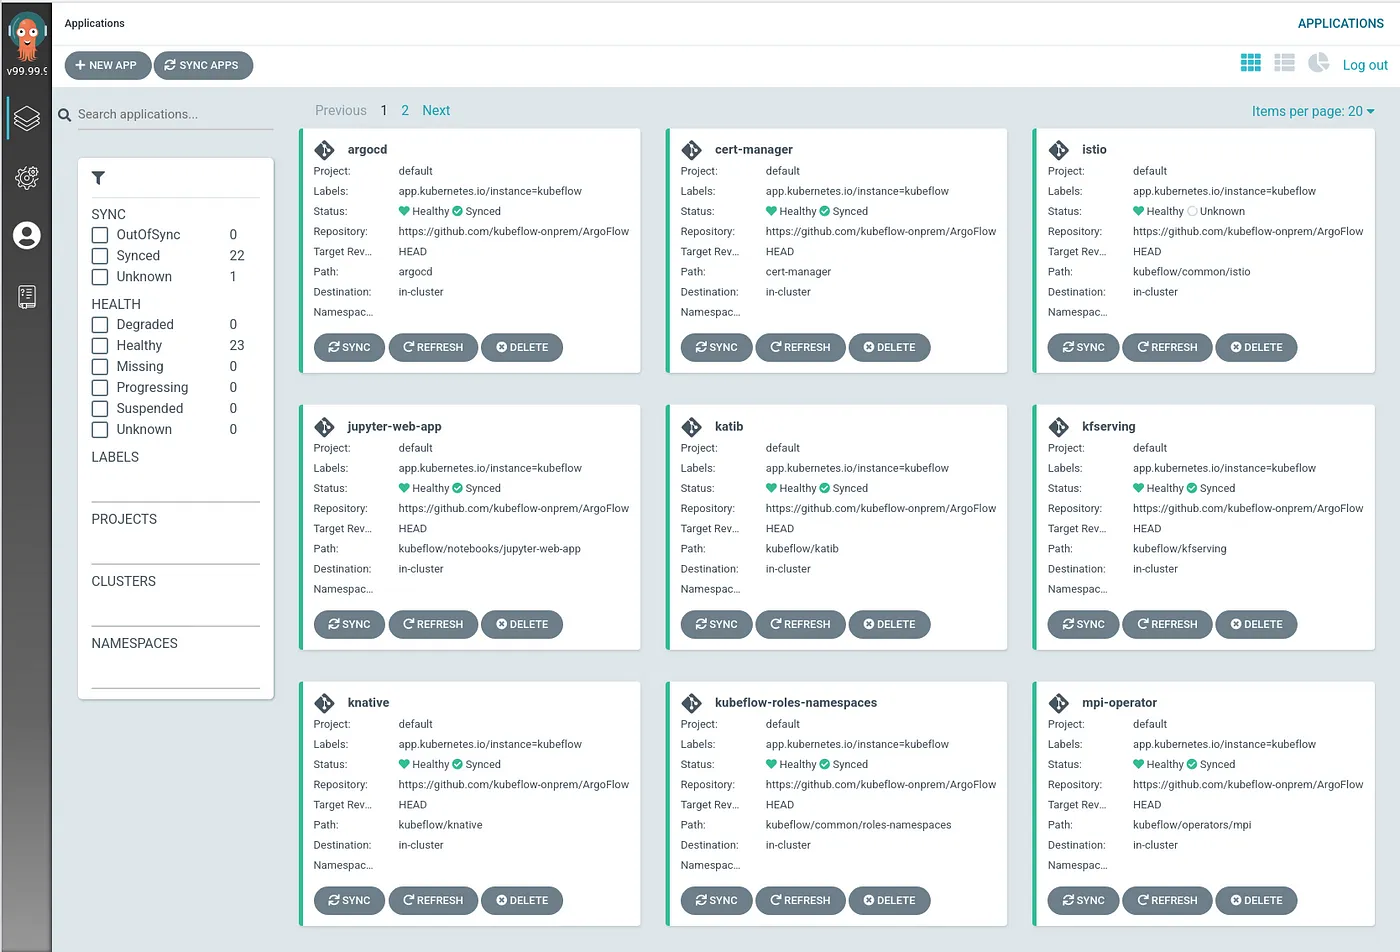Click git icon on kubeflow-roles-namespaces card
Image resolution: width=1400 pixels, height=952 pixels.
tap(692, 703)
